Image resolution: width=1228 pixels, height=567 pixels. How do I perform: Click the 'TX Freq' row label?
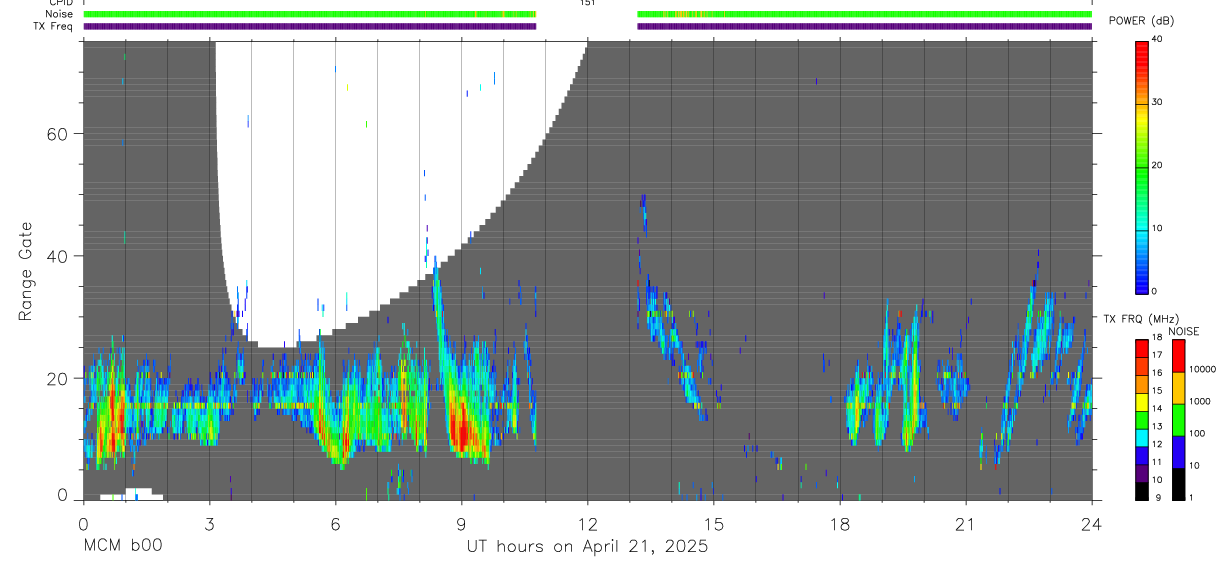53,26
